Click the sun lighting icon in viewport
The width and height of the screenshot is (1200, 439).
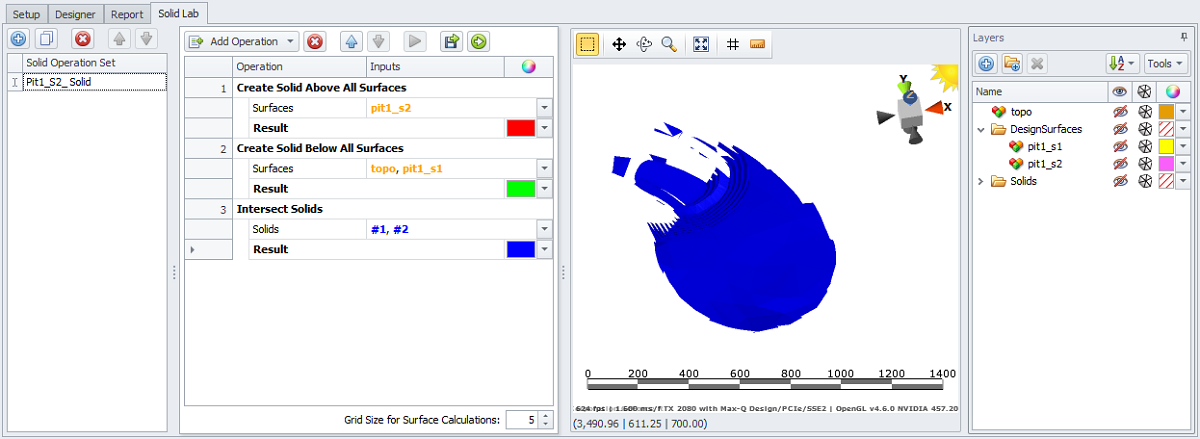943,76
